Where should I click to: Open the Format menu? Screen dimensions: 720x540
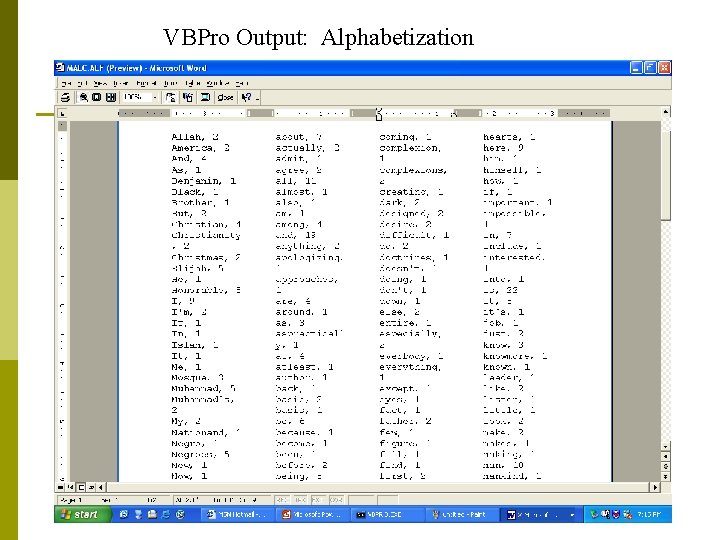click(146, 83)
